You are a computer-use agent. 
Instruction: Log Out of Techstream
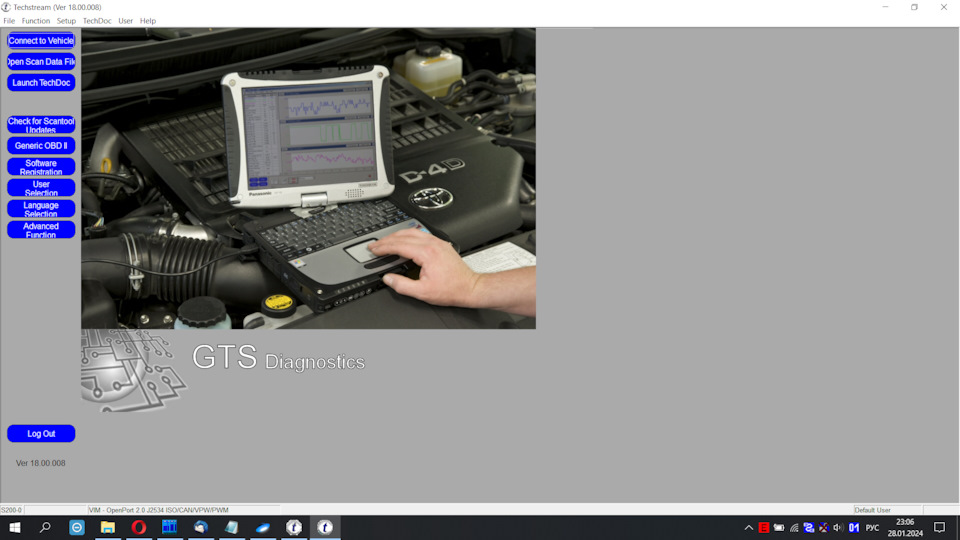(x=41, y=433)
